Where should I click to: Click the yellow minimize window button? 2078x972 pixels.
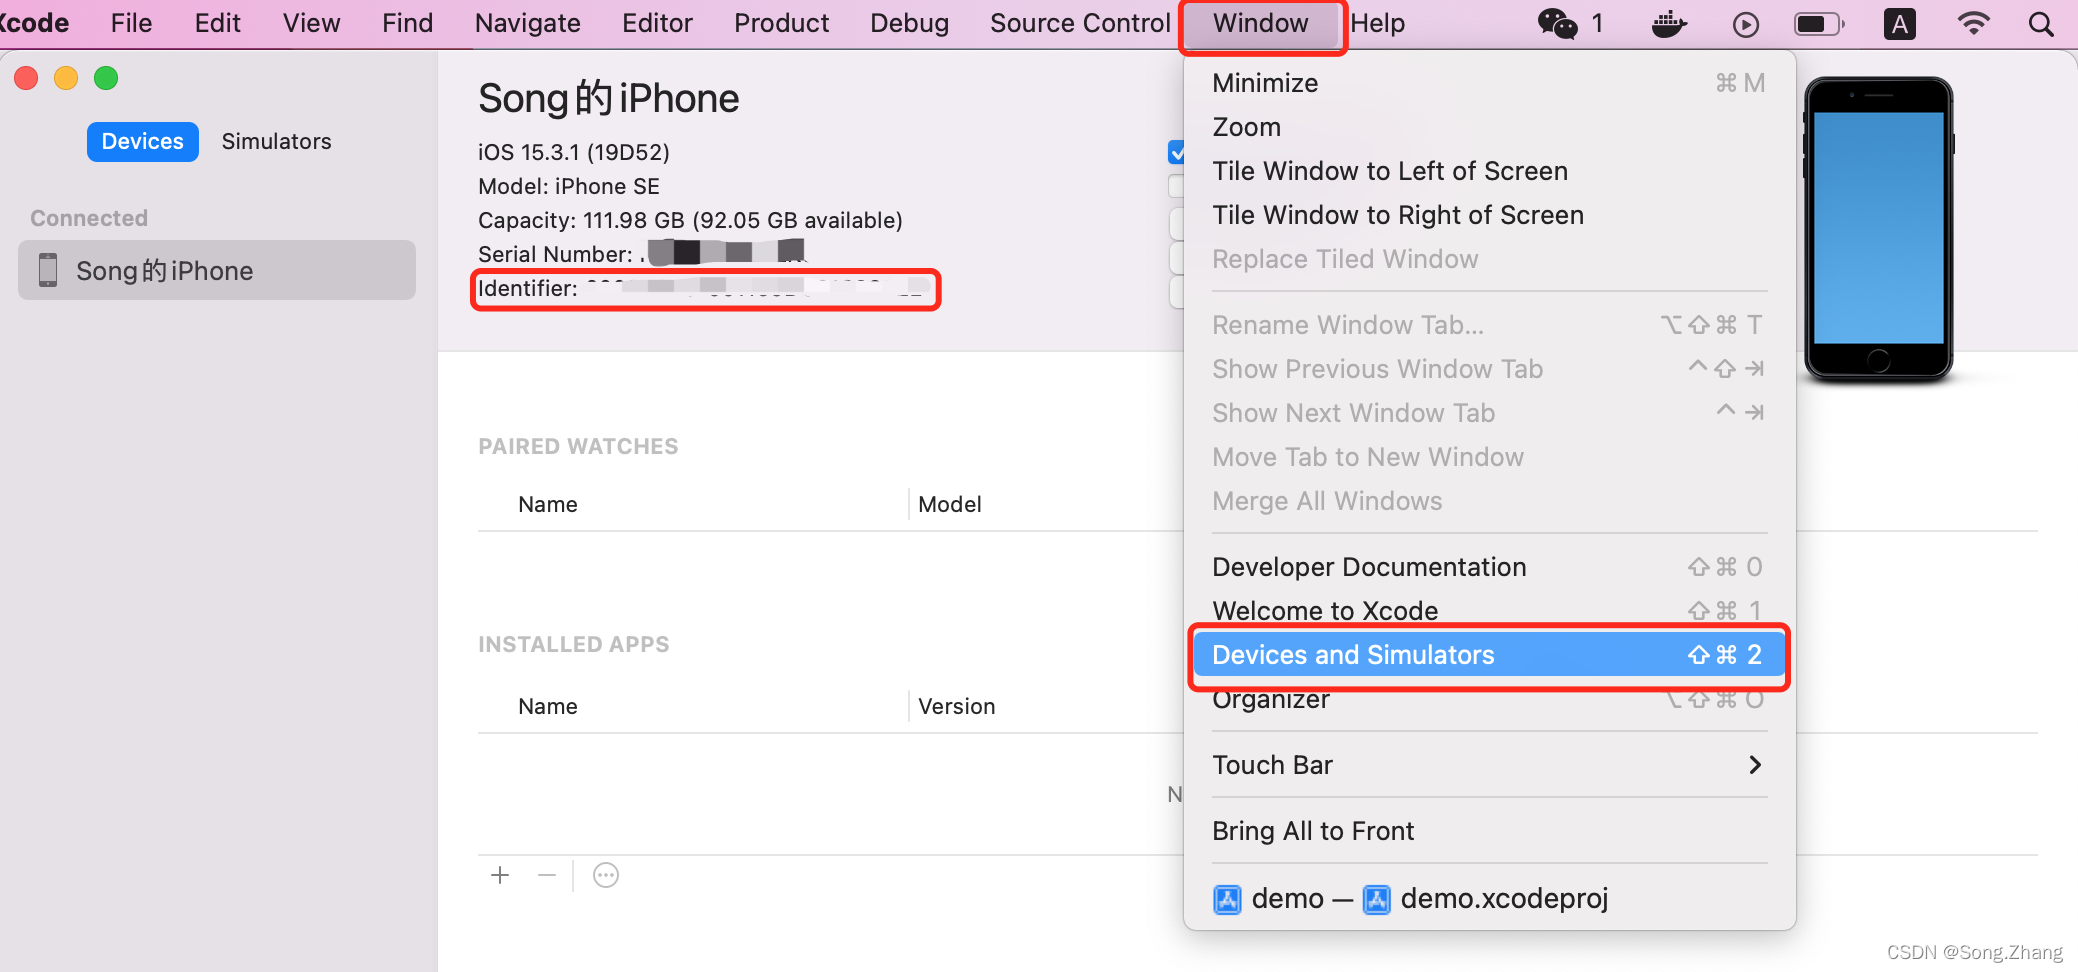[x=66, y=78]
